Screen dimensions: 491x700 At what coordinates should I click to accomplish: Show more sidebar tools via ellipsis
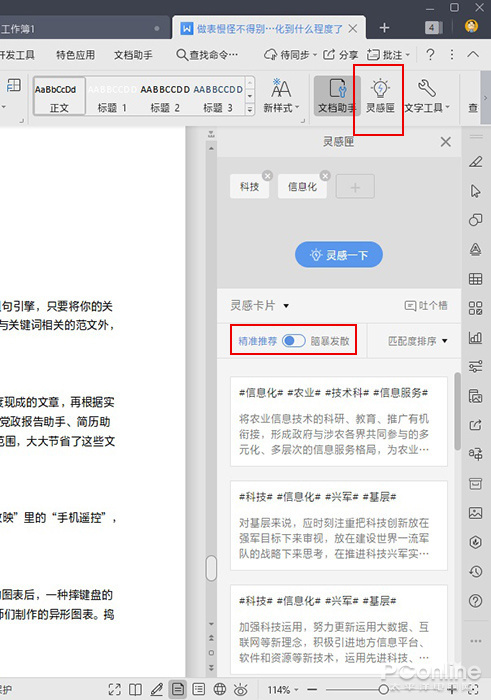coord(475,641)
